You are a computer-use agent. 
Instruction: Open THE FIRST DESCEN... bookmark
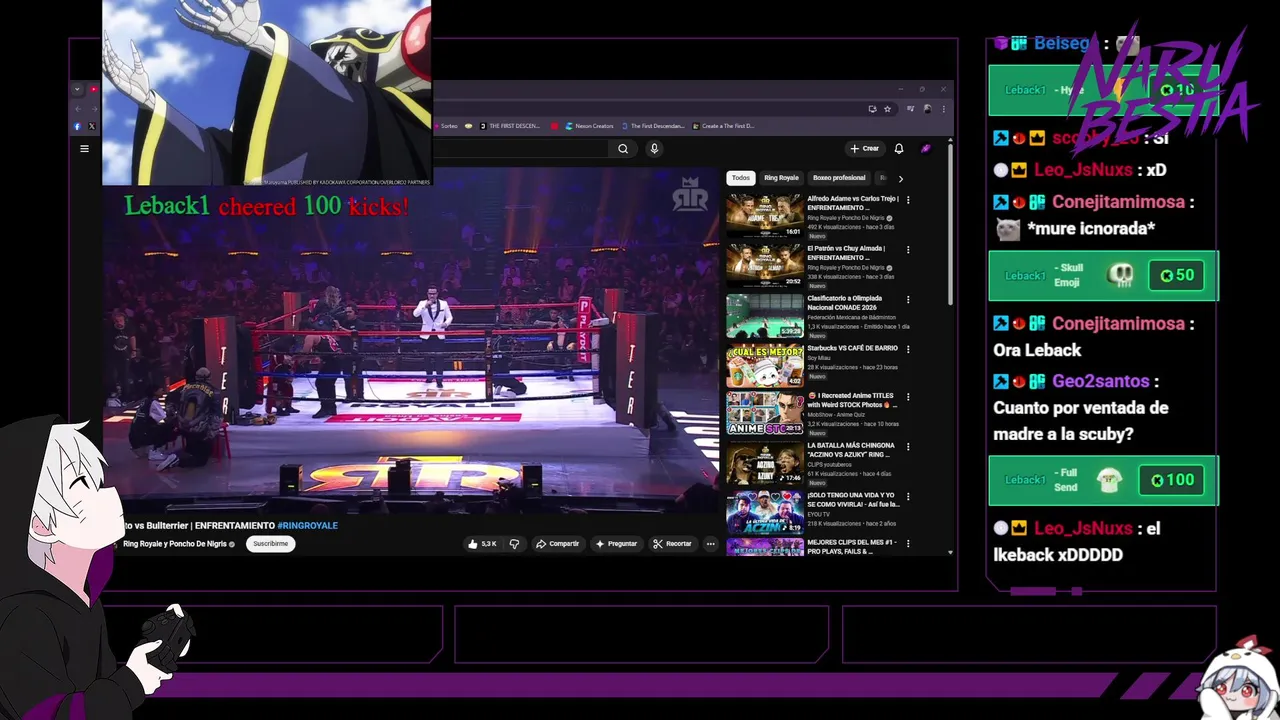point(510,126)
